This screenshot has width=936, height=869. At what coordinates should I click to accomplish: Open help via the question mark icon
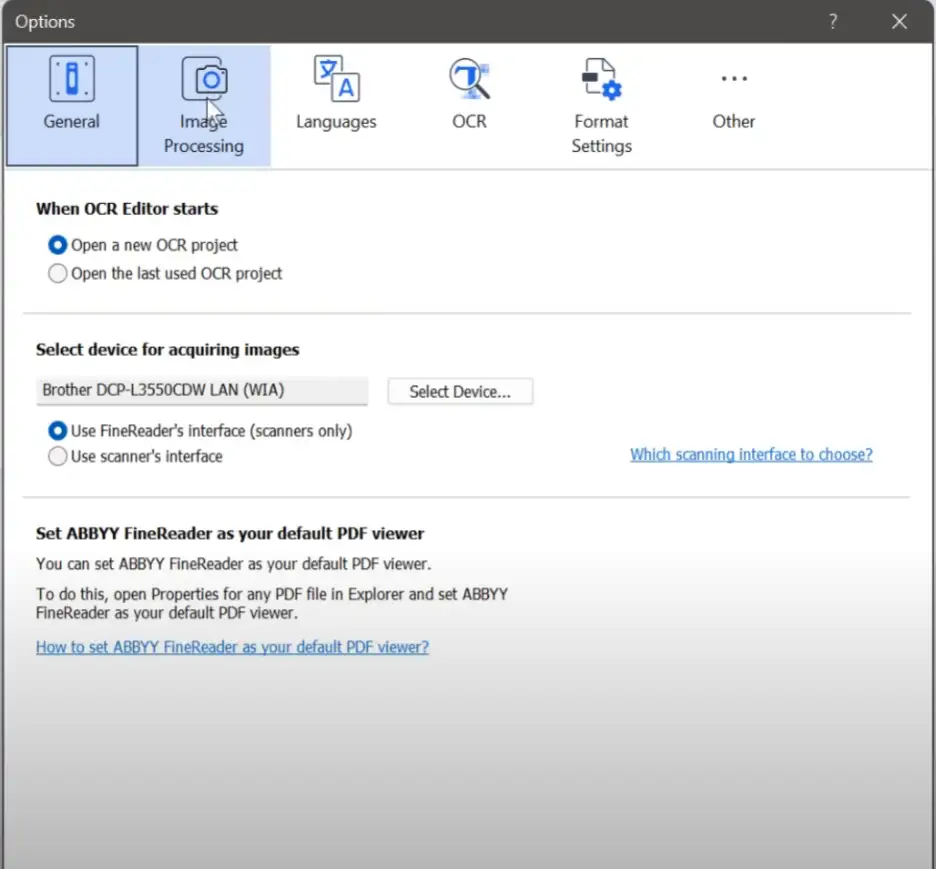pyautogui.click(x=832, y=21)
